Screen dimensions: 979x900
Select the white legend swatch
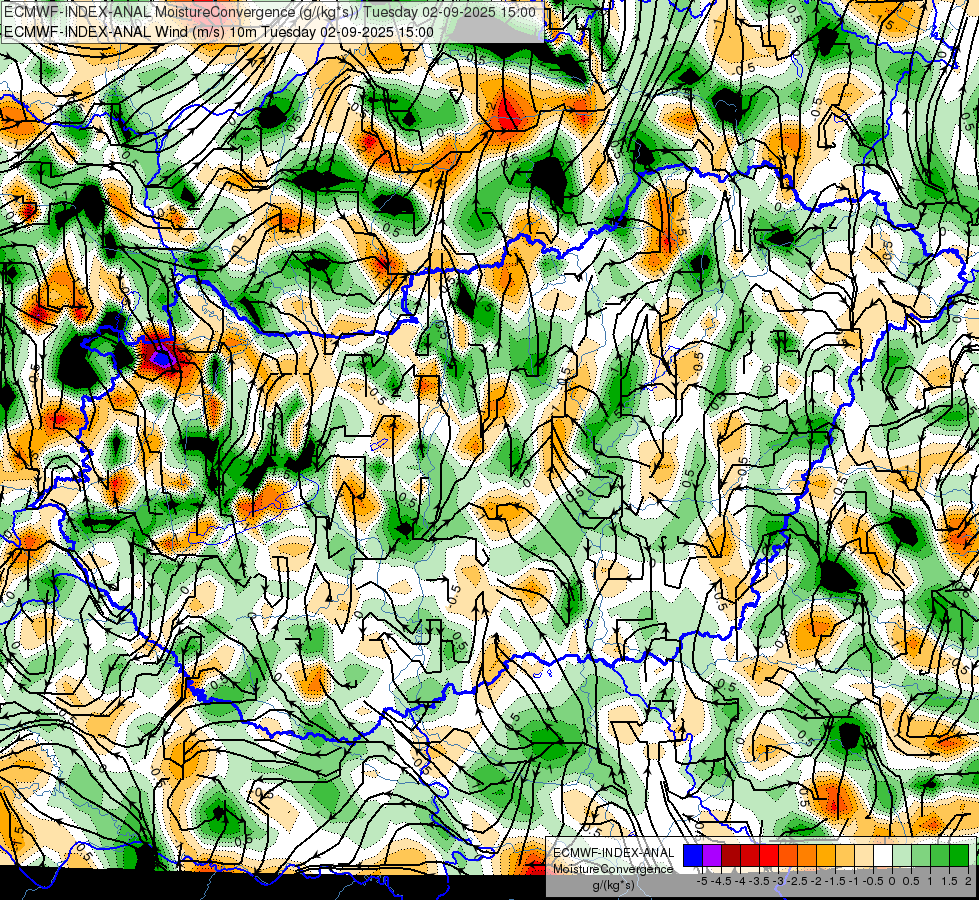(883, 856)
